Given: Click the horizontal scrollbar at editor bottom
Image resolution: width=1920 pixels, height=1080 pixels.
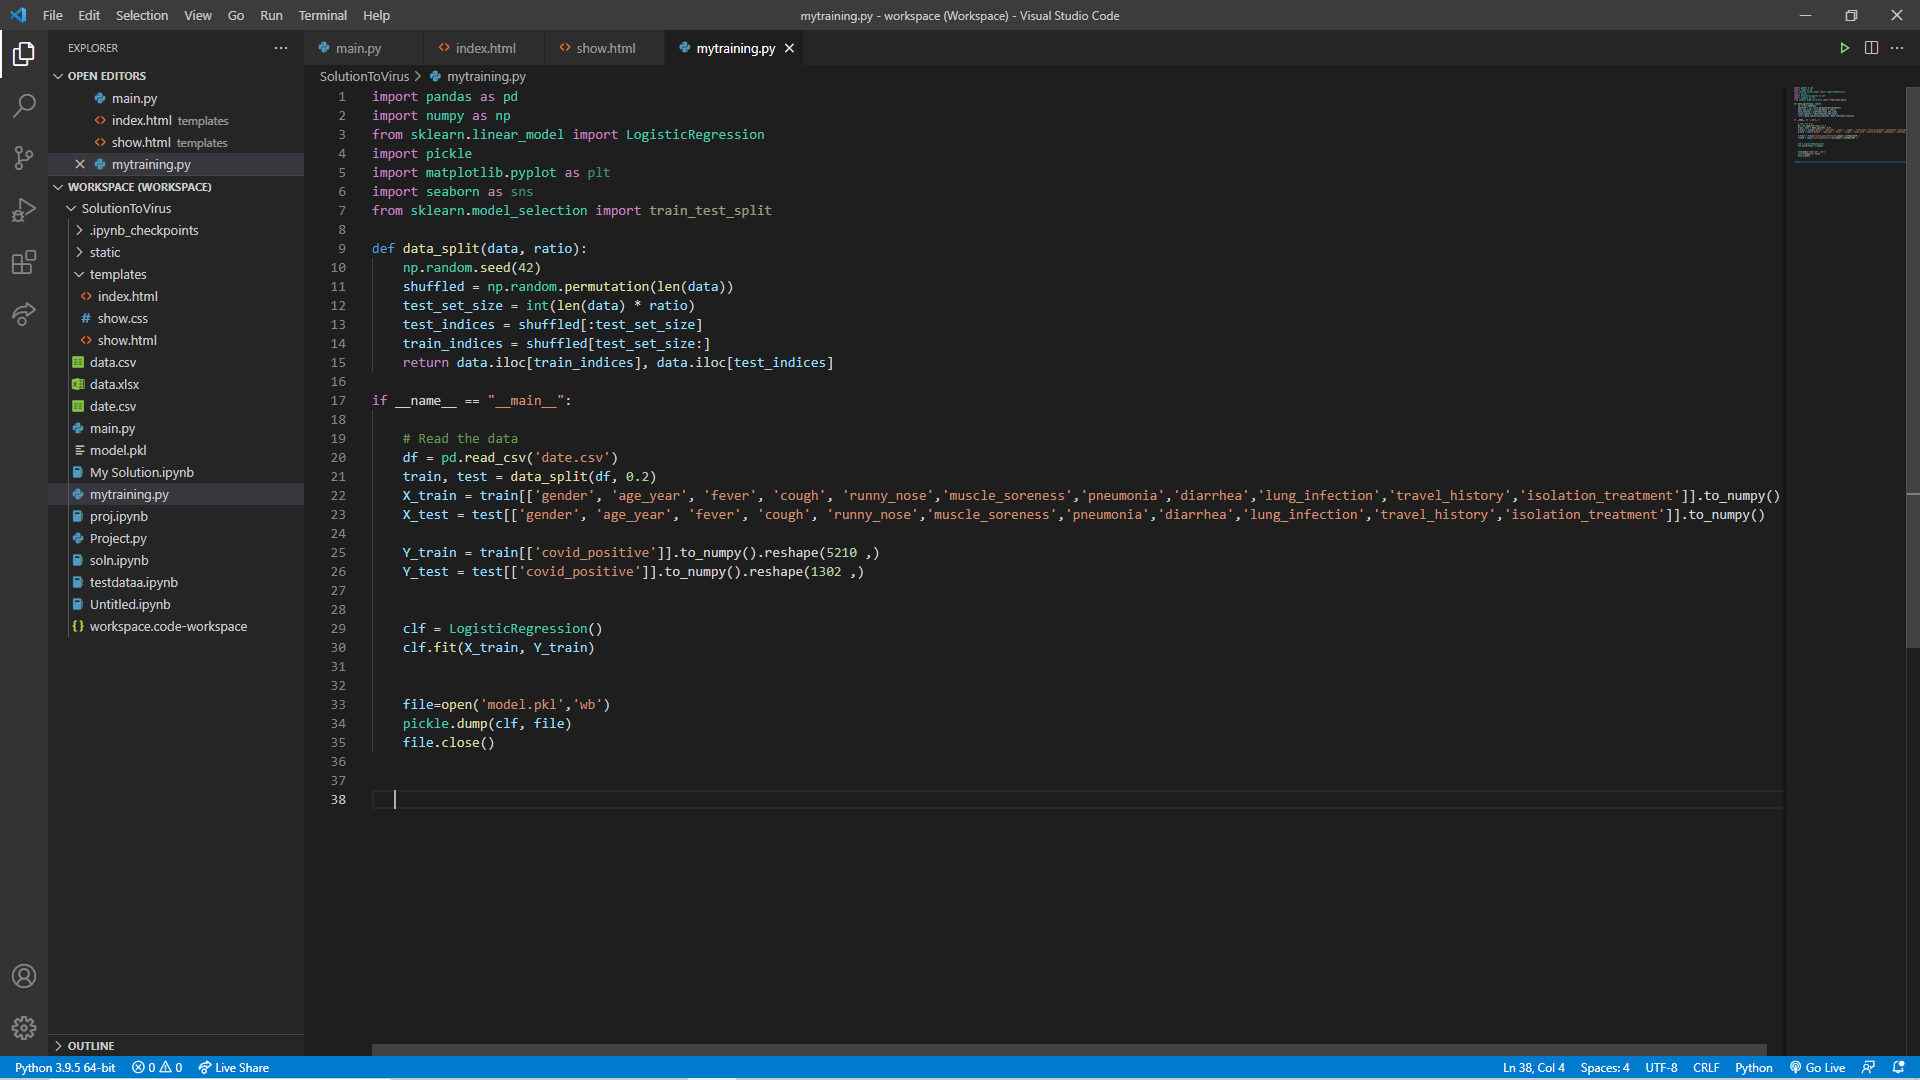Looking at the screenshot, I should click(1068, 1049).
